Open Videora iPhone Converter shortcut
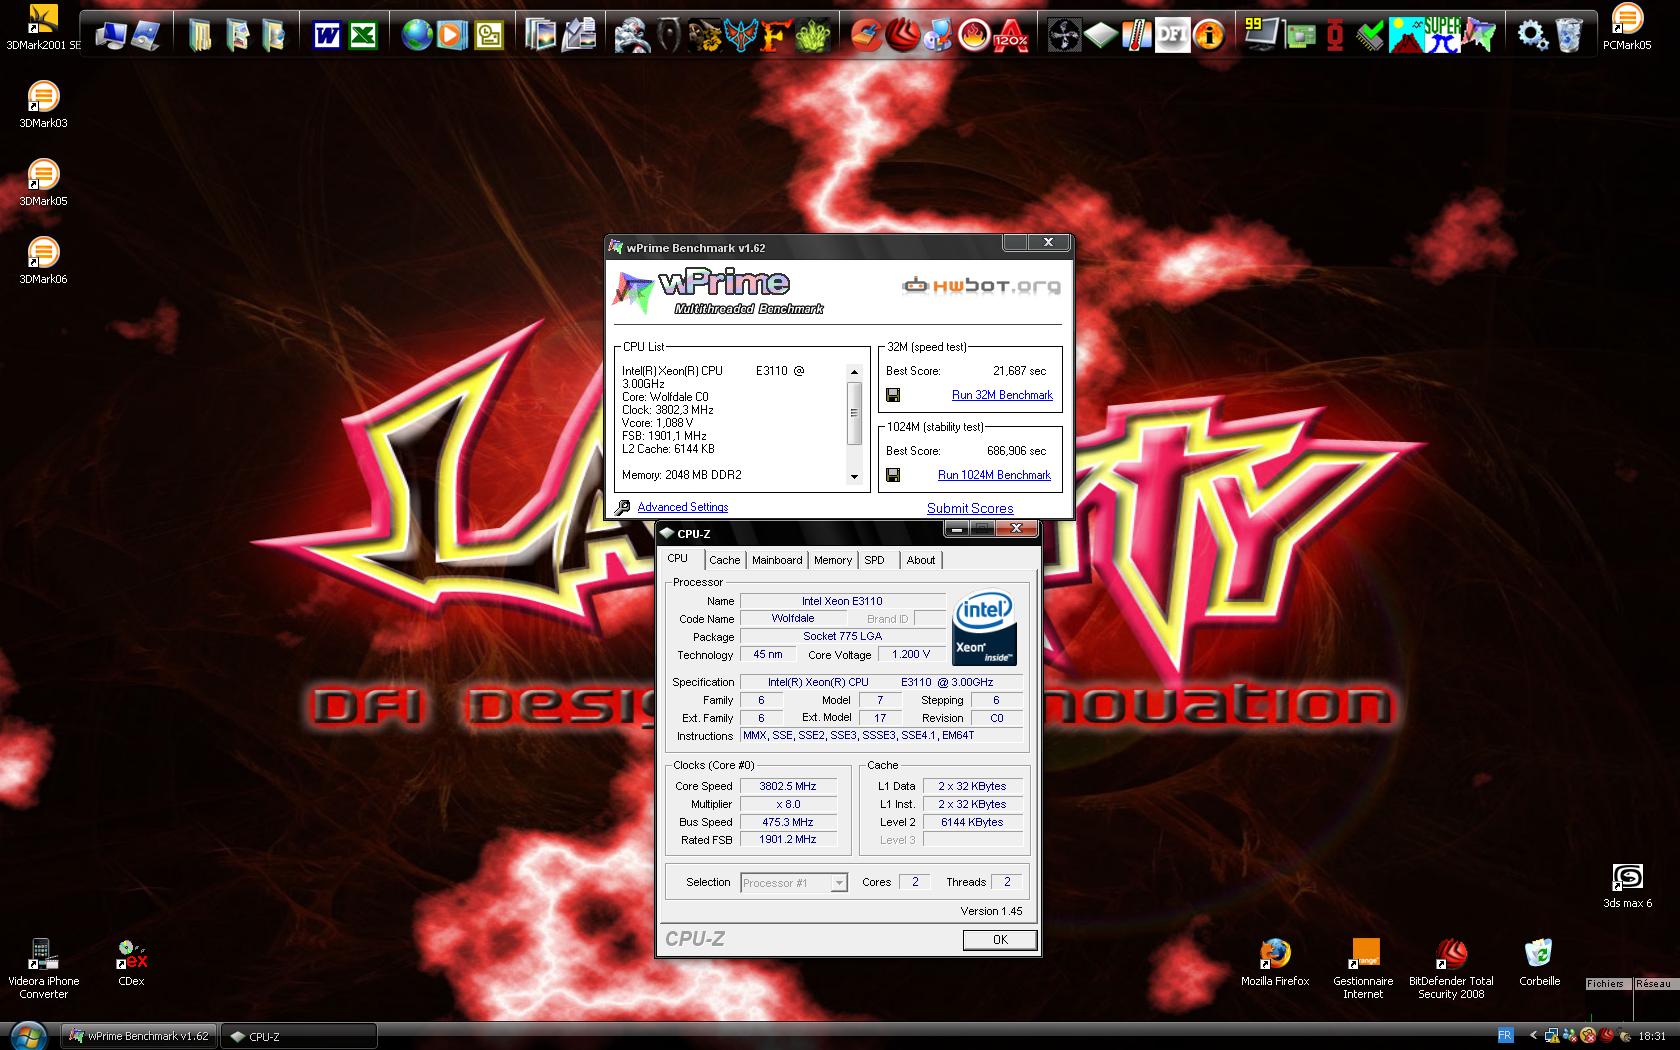1680x1050 pixels. (x=43, y=968)
